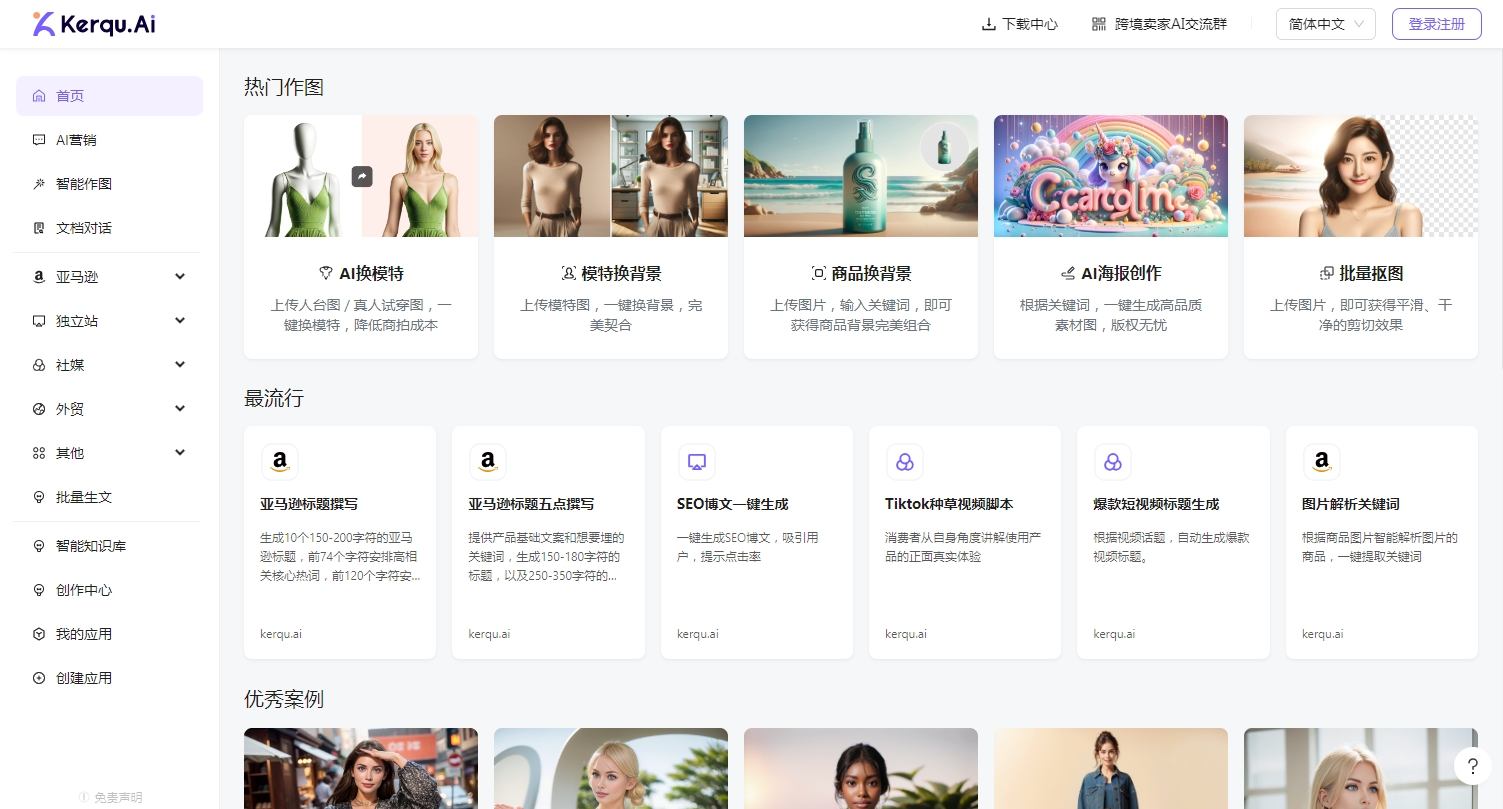Viewport: 1503px width, 809px height.
Task: Click the green dress mannequin thumbnail
Action: (x=361, y=176)
